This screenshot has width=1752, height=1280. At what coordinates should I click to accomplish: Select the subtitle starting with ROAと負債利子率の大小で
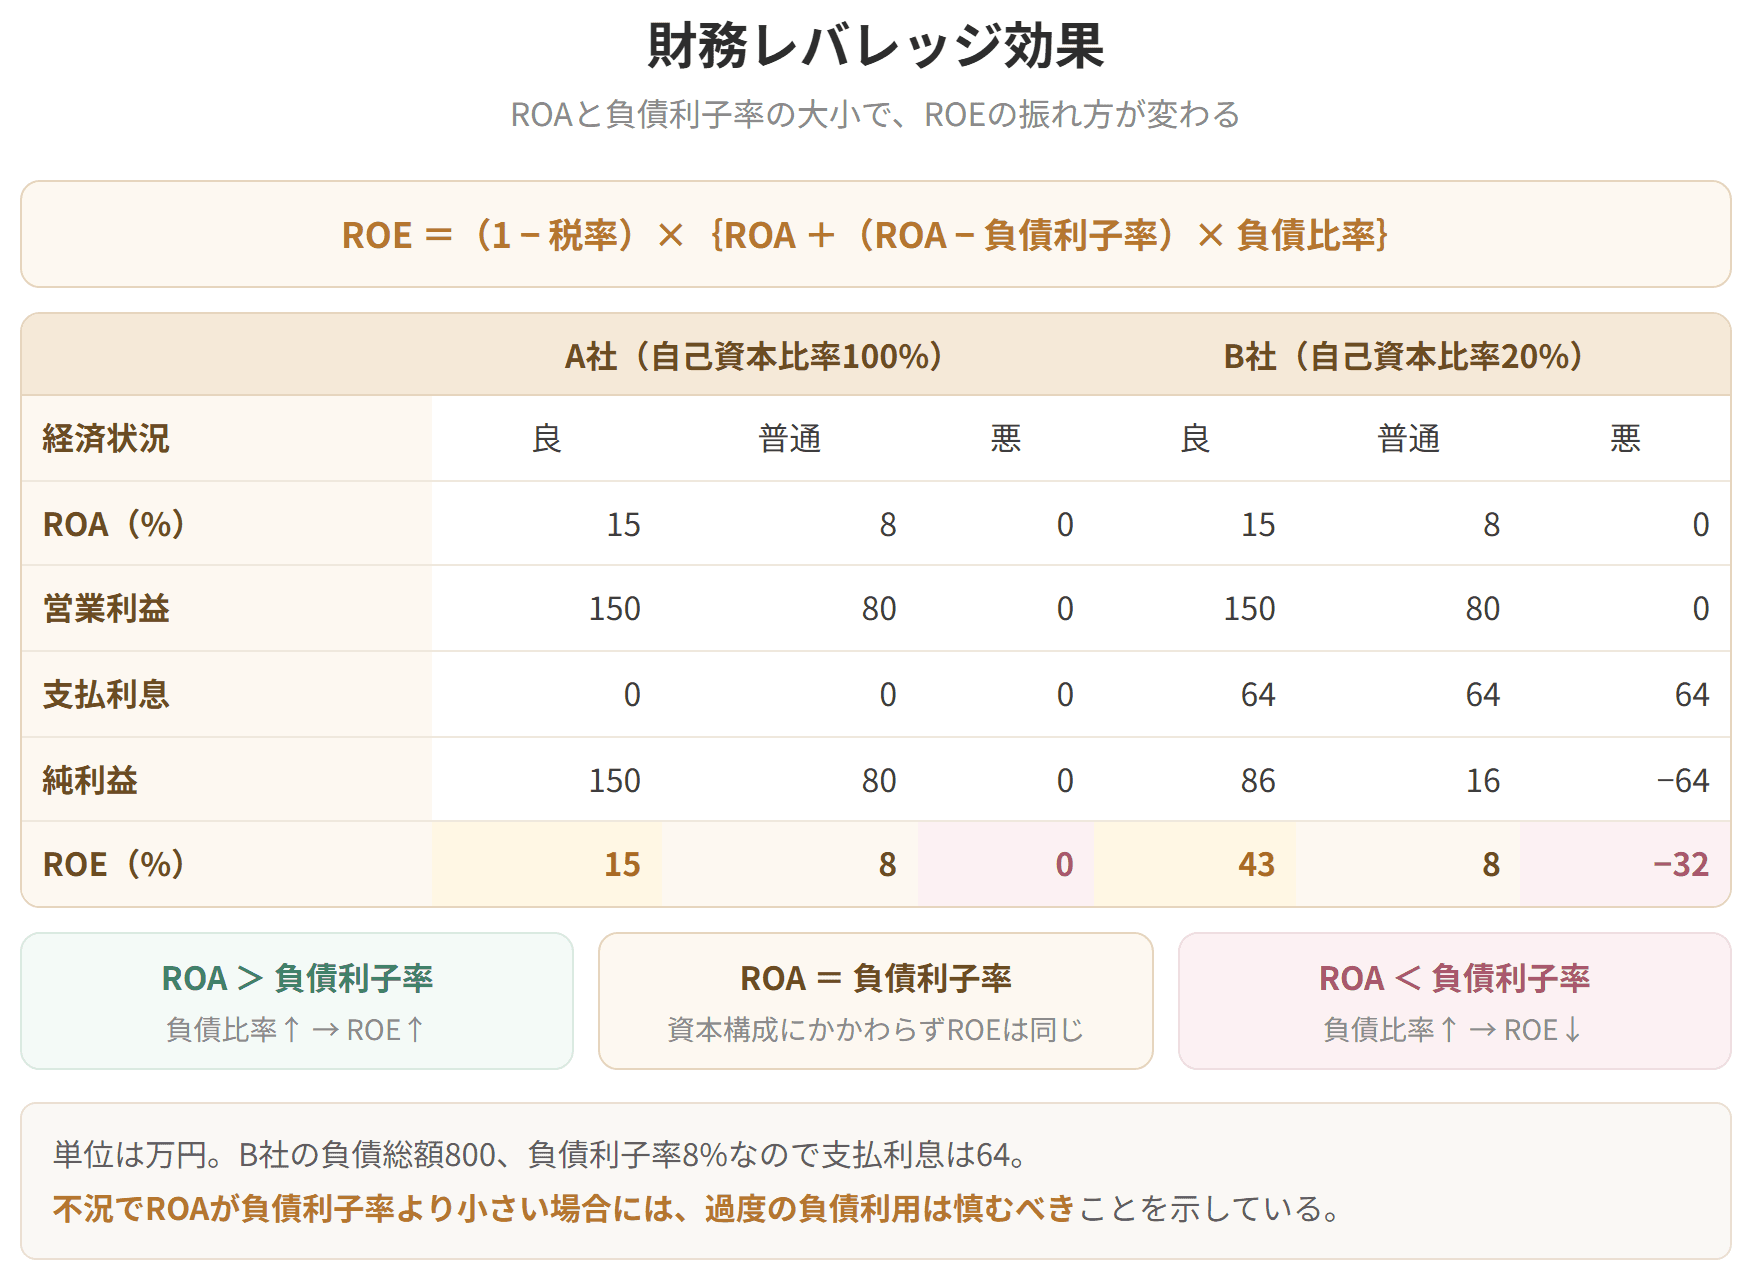pyautogui.click(x=875, y=115)
